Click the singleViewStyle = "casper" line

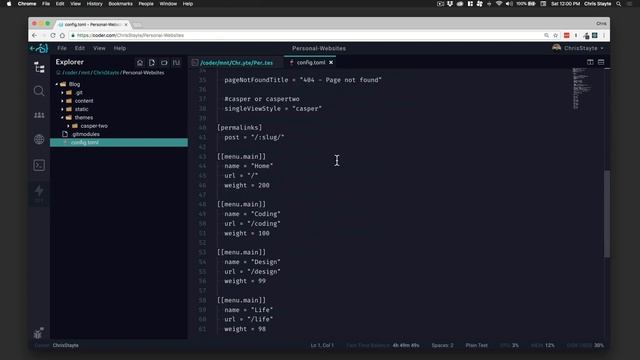point(273,109)
